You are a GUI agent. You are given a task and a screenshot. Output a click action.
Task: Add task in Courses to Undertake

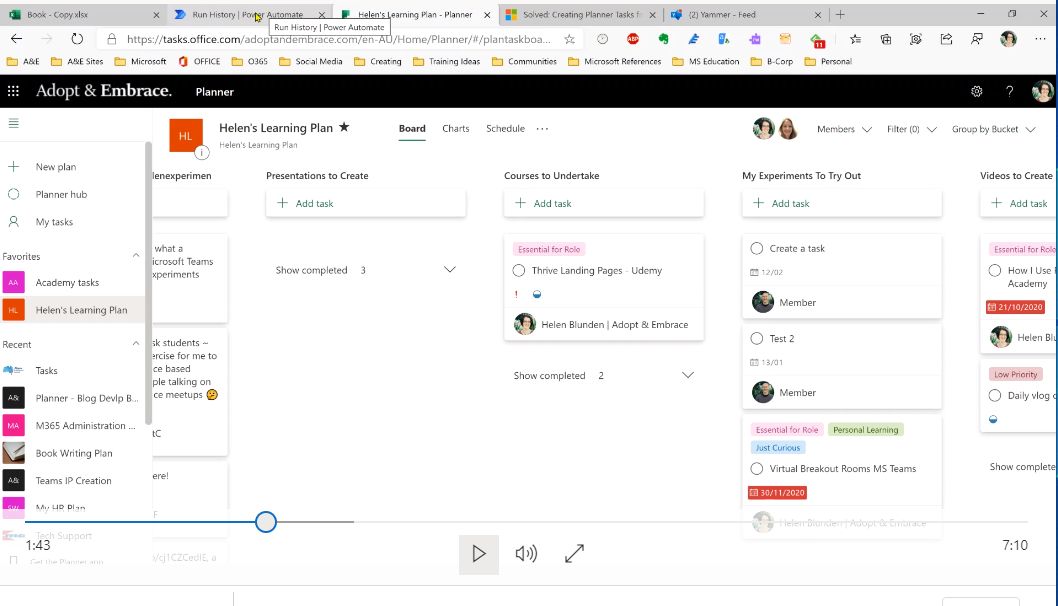pos(604,203)
